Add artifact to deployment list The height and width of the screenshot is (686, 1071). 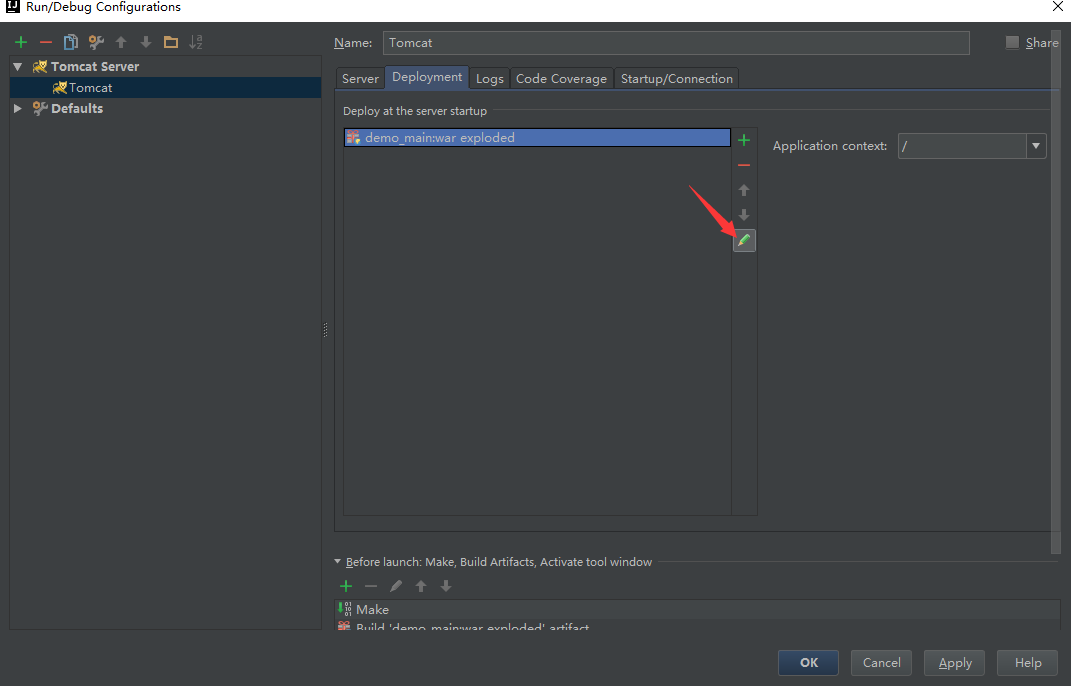(x=744, y=140)
